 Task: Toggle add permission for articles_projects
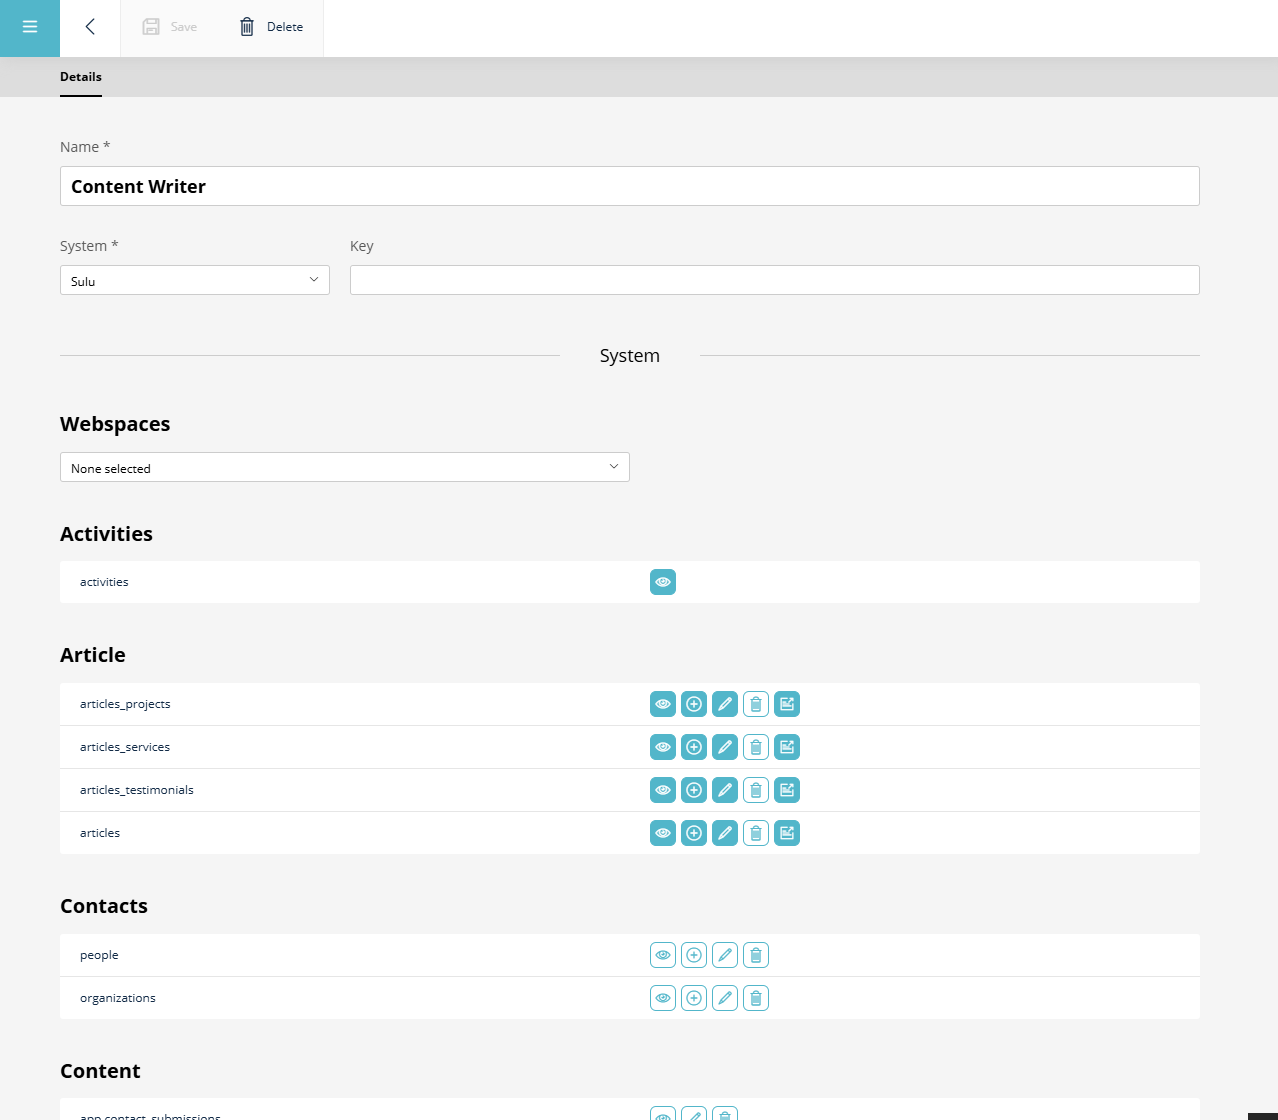point(694,704)
